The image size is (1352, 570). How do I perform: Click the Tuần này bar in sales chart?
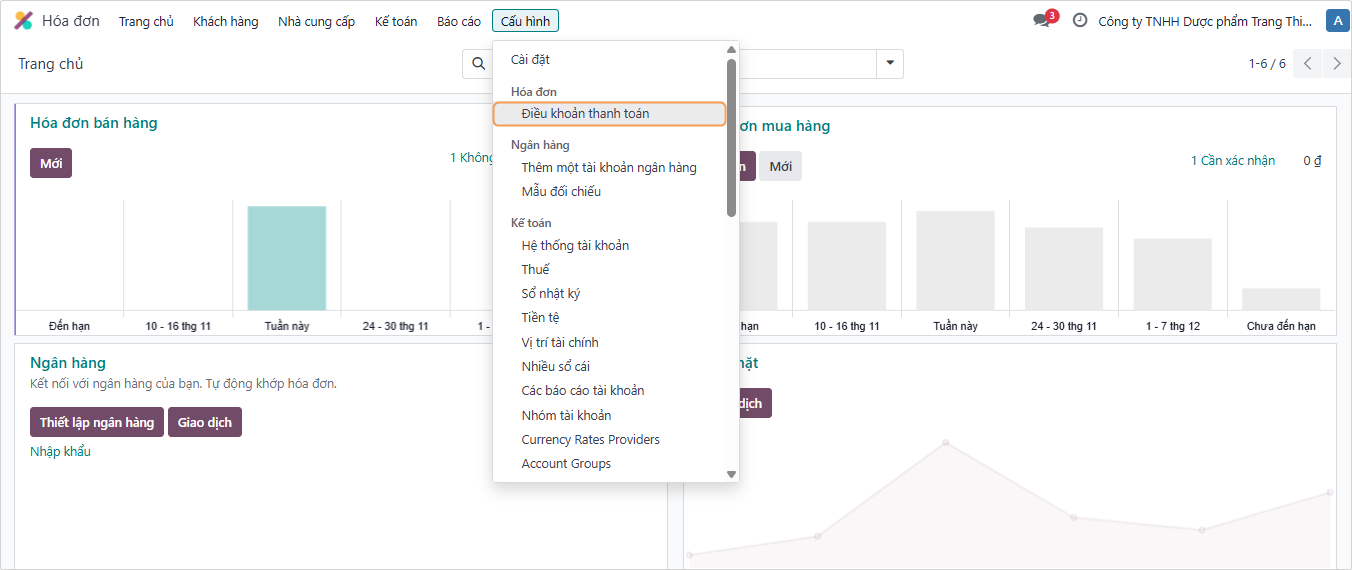pyautogui.click(x=286, y=258)
